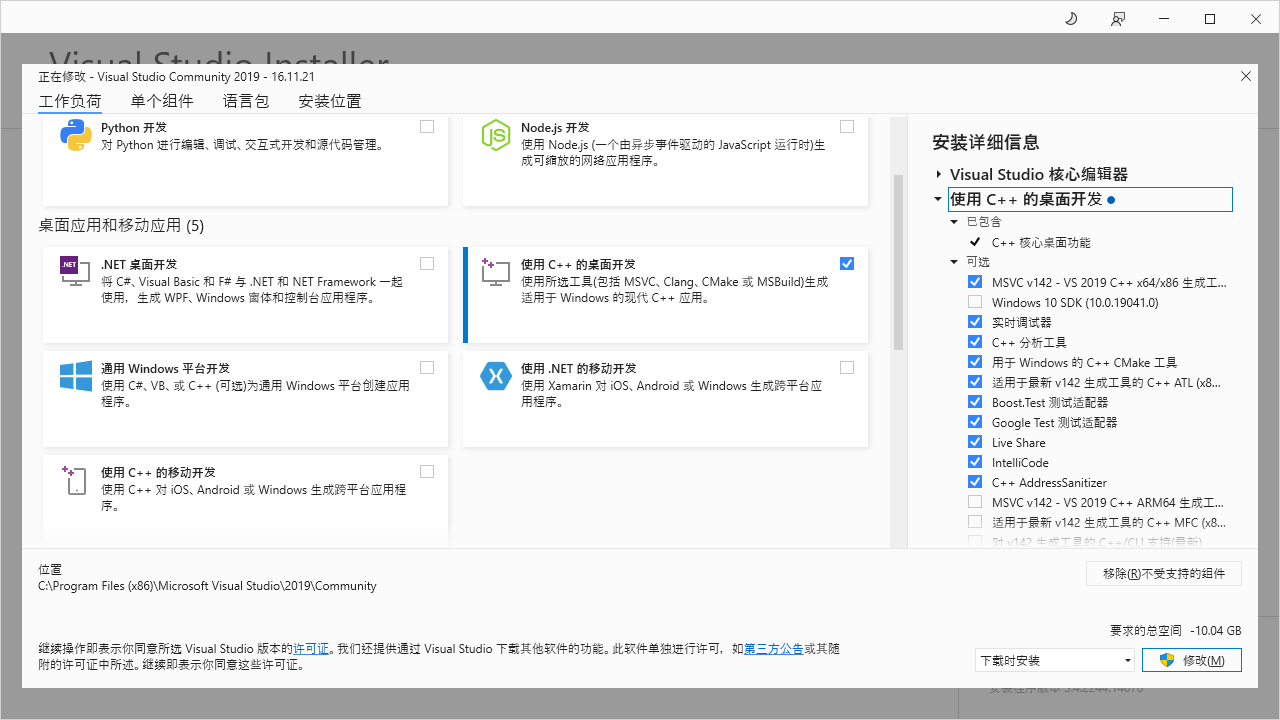
Task: Enable Windows 10 SDK (10.0.19041.0) option
Action: click(x=975, y=302)
